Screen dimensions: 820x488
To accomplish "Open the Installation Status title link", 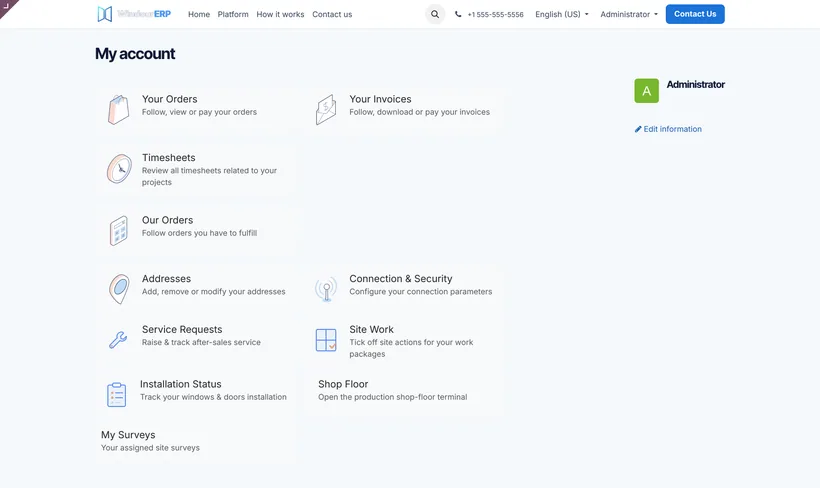I will pyautogui.click(x=180, y=384).
